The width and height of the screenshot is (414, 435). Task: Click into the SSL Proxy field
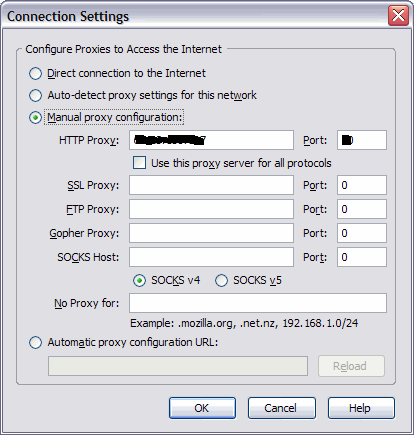point(211,185)
